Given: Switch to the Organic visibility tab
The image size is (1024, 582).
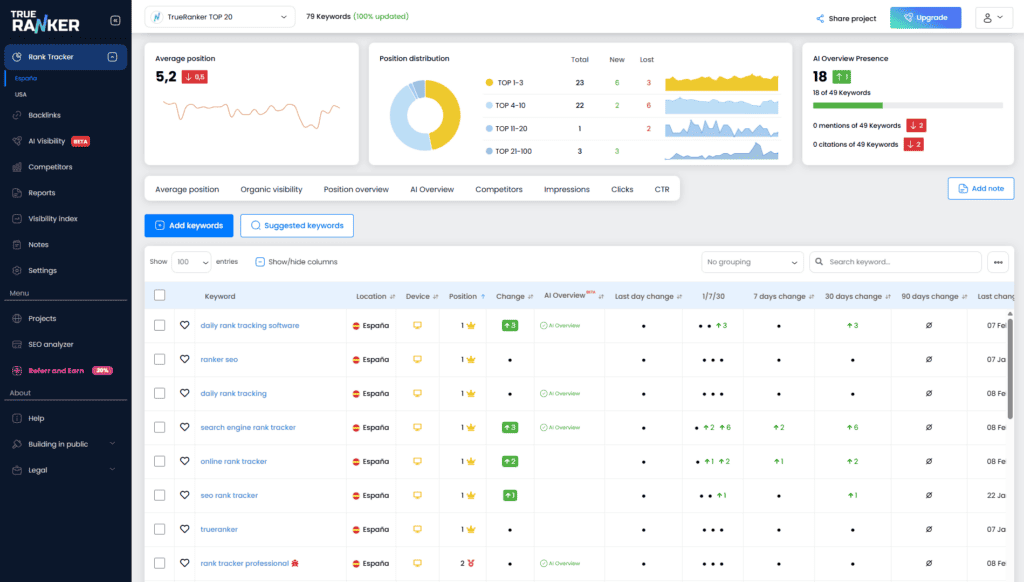Looking at the screenshot, I should pos(271,189).
